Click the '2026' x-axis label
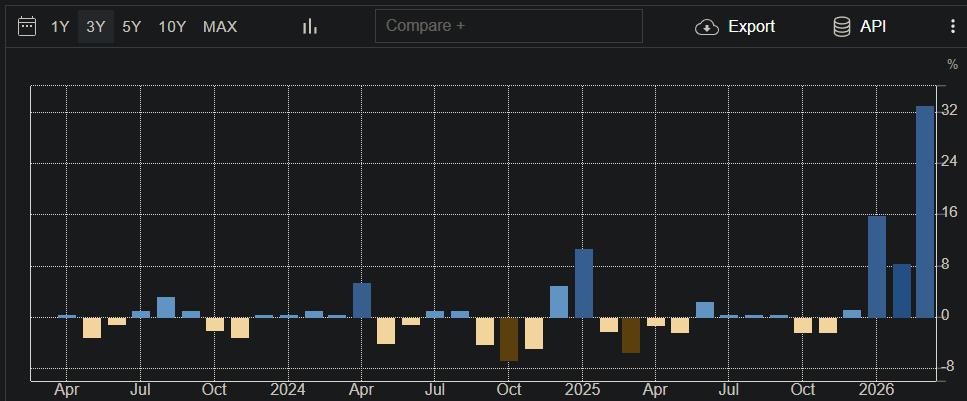The image size is (967, 401). coord(876,390)
